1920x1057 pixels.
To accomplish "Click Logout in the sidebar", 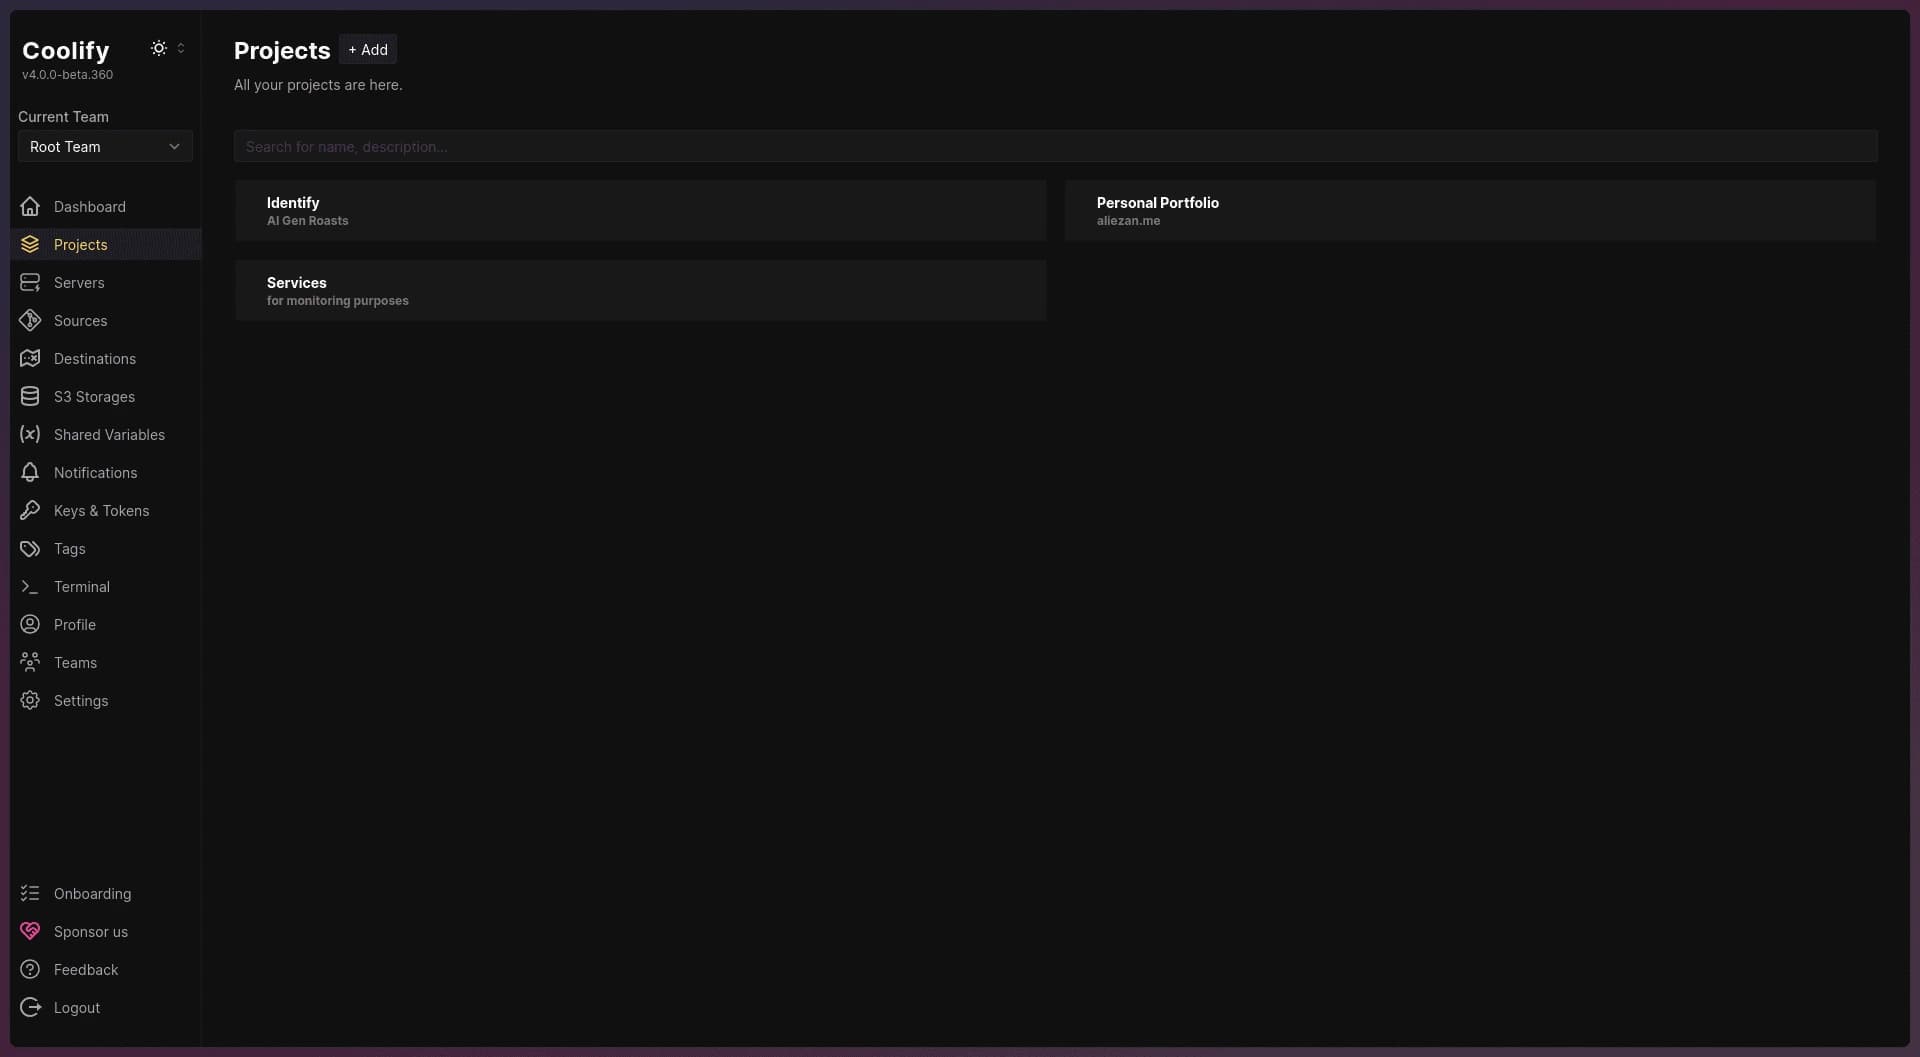I will click(x=105, y=1007).
